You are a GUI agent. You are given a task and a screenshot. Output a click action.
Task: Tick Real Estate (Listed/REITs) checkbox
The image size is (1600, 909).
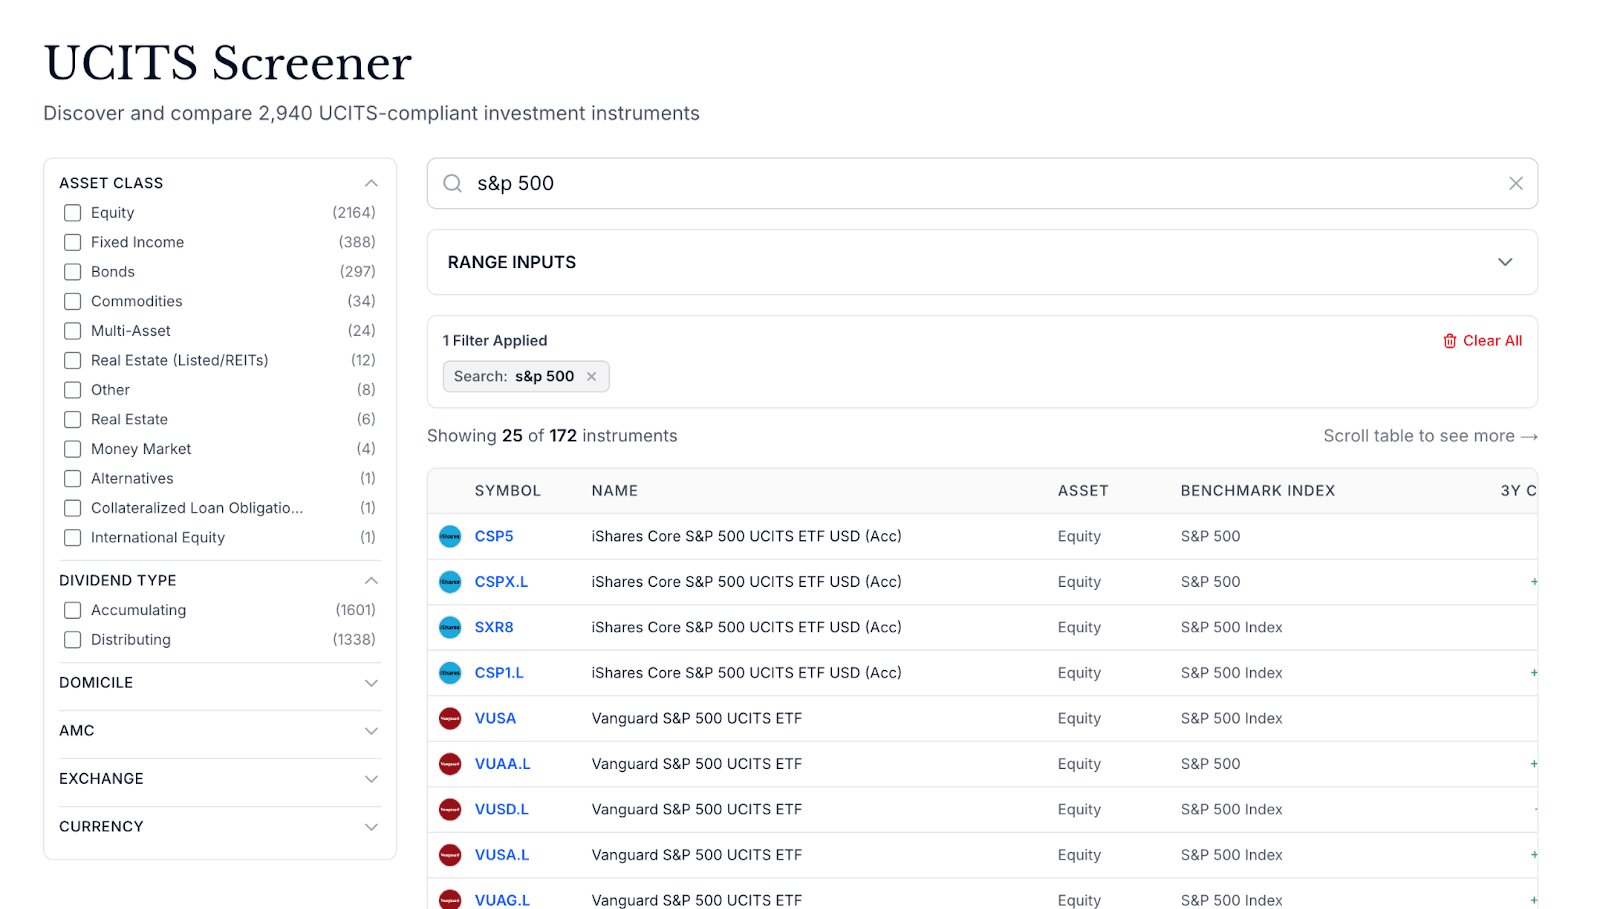tap(72, 360)
